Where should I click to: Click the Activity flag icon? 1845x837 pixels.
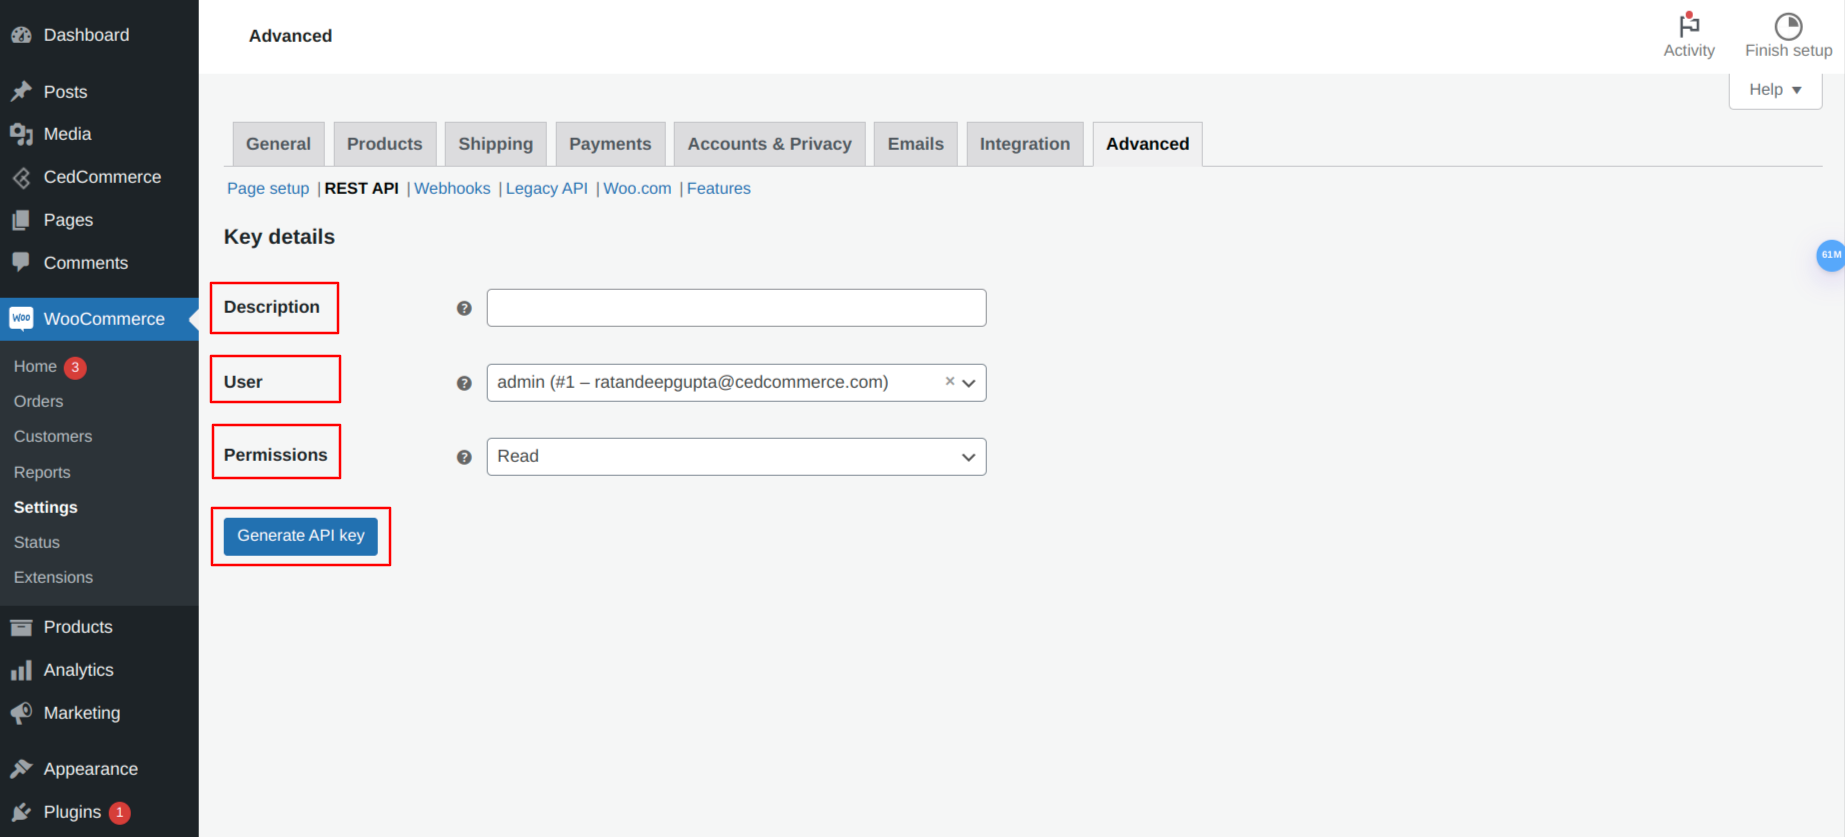[x=1688, y=25]
